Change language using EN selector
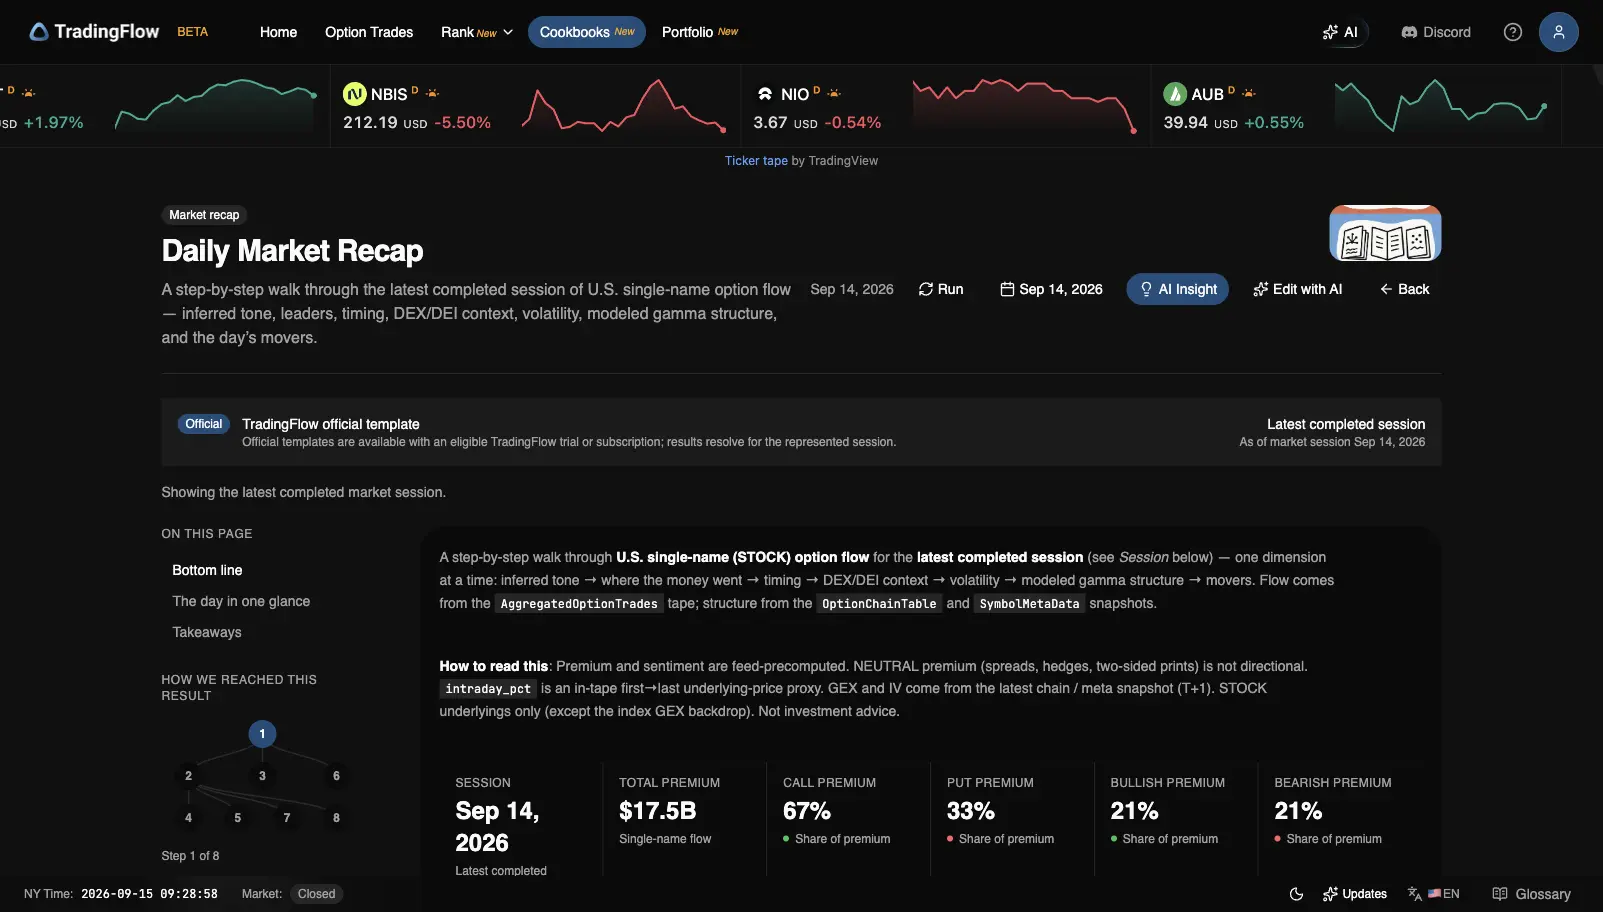This screenshot has height=912, width=1603. pyautogui.click(x=1434, y=894)
